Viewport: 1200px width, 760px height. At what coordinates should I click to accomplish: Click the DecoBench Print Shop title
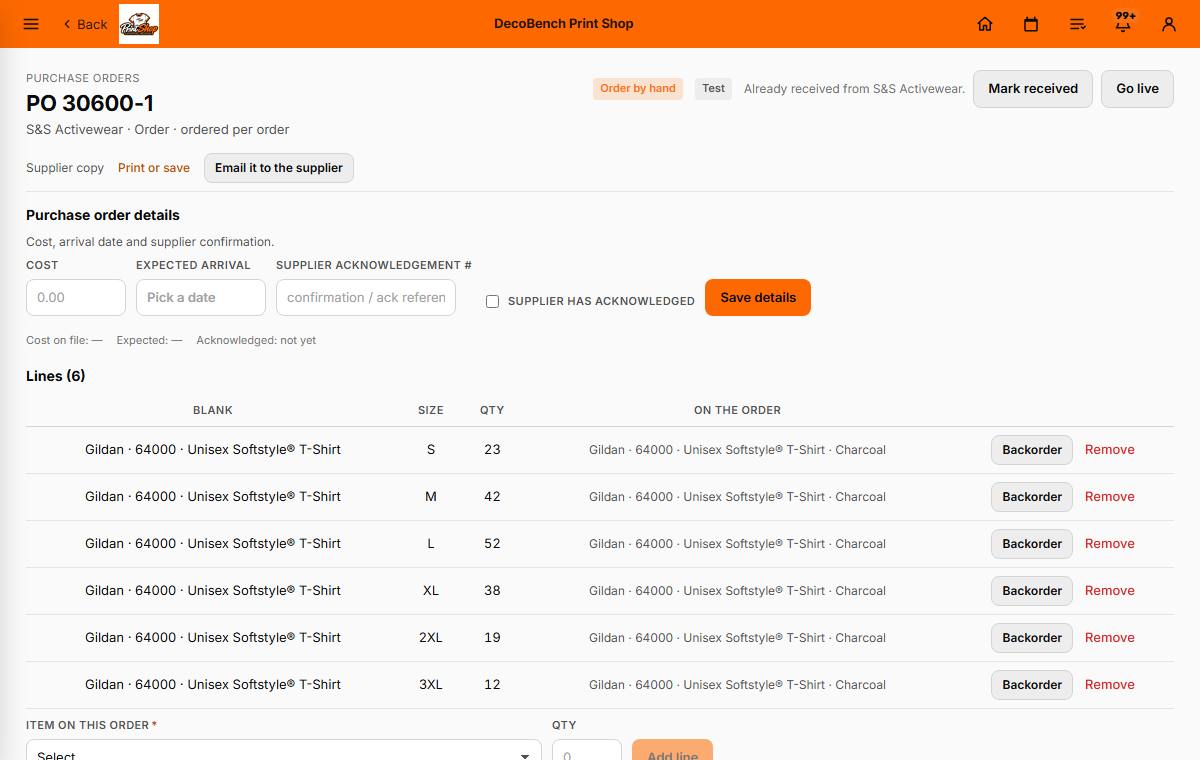[x=564, y=24]
